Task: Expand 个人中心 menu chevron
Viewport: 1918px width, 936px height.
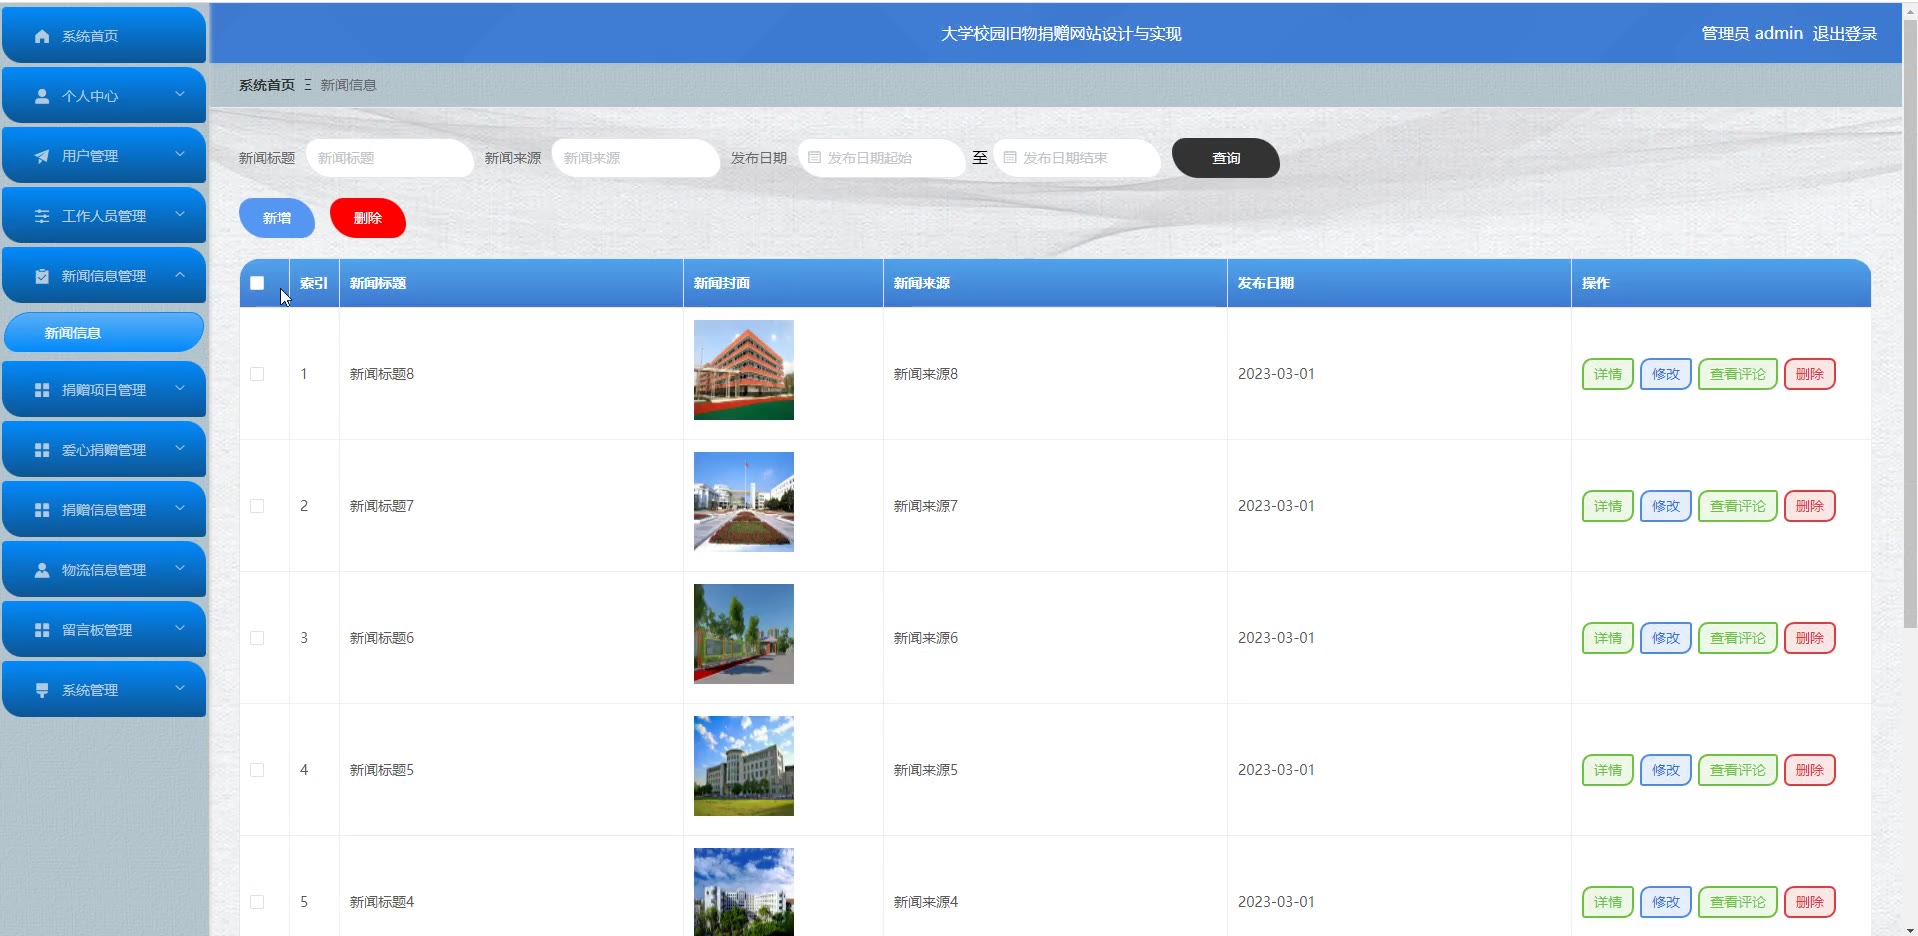Action: coord(180,94)
